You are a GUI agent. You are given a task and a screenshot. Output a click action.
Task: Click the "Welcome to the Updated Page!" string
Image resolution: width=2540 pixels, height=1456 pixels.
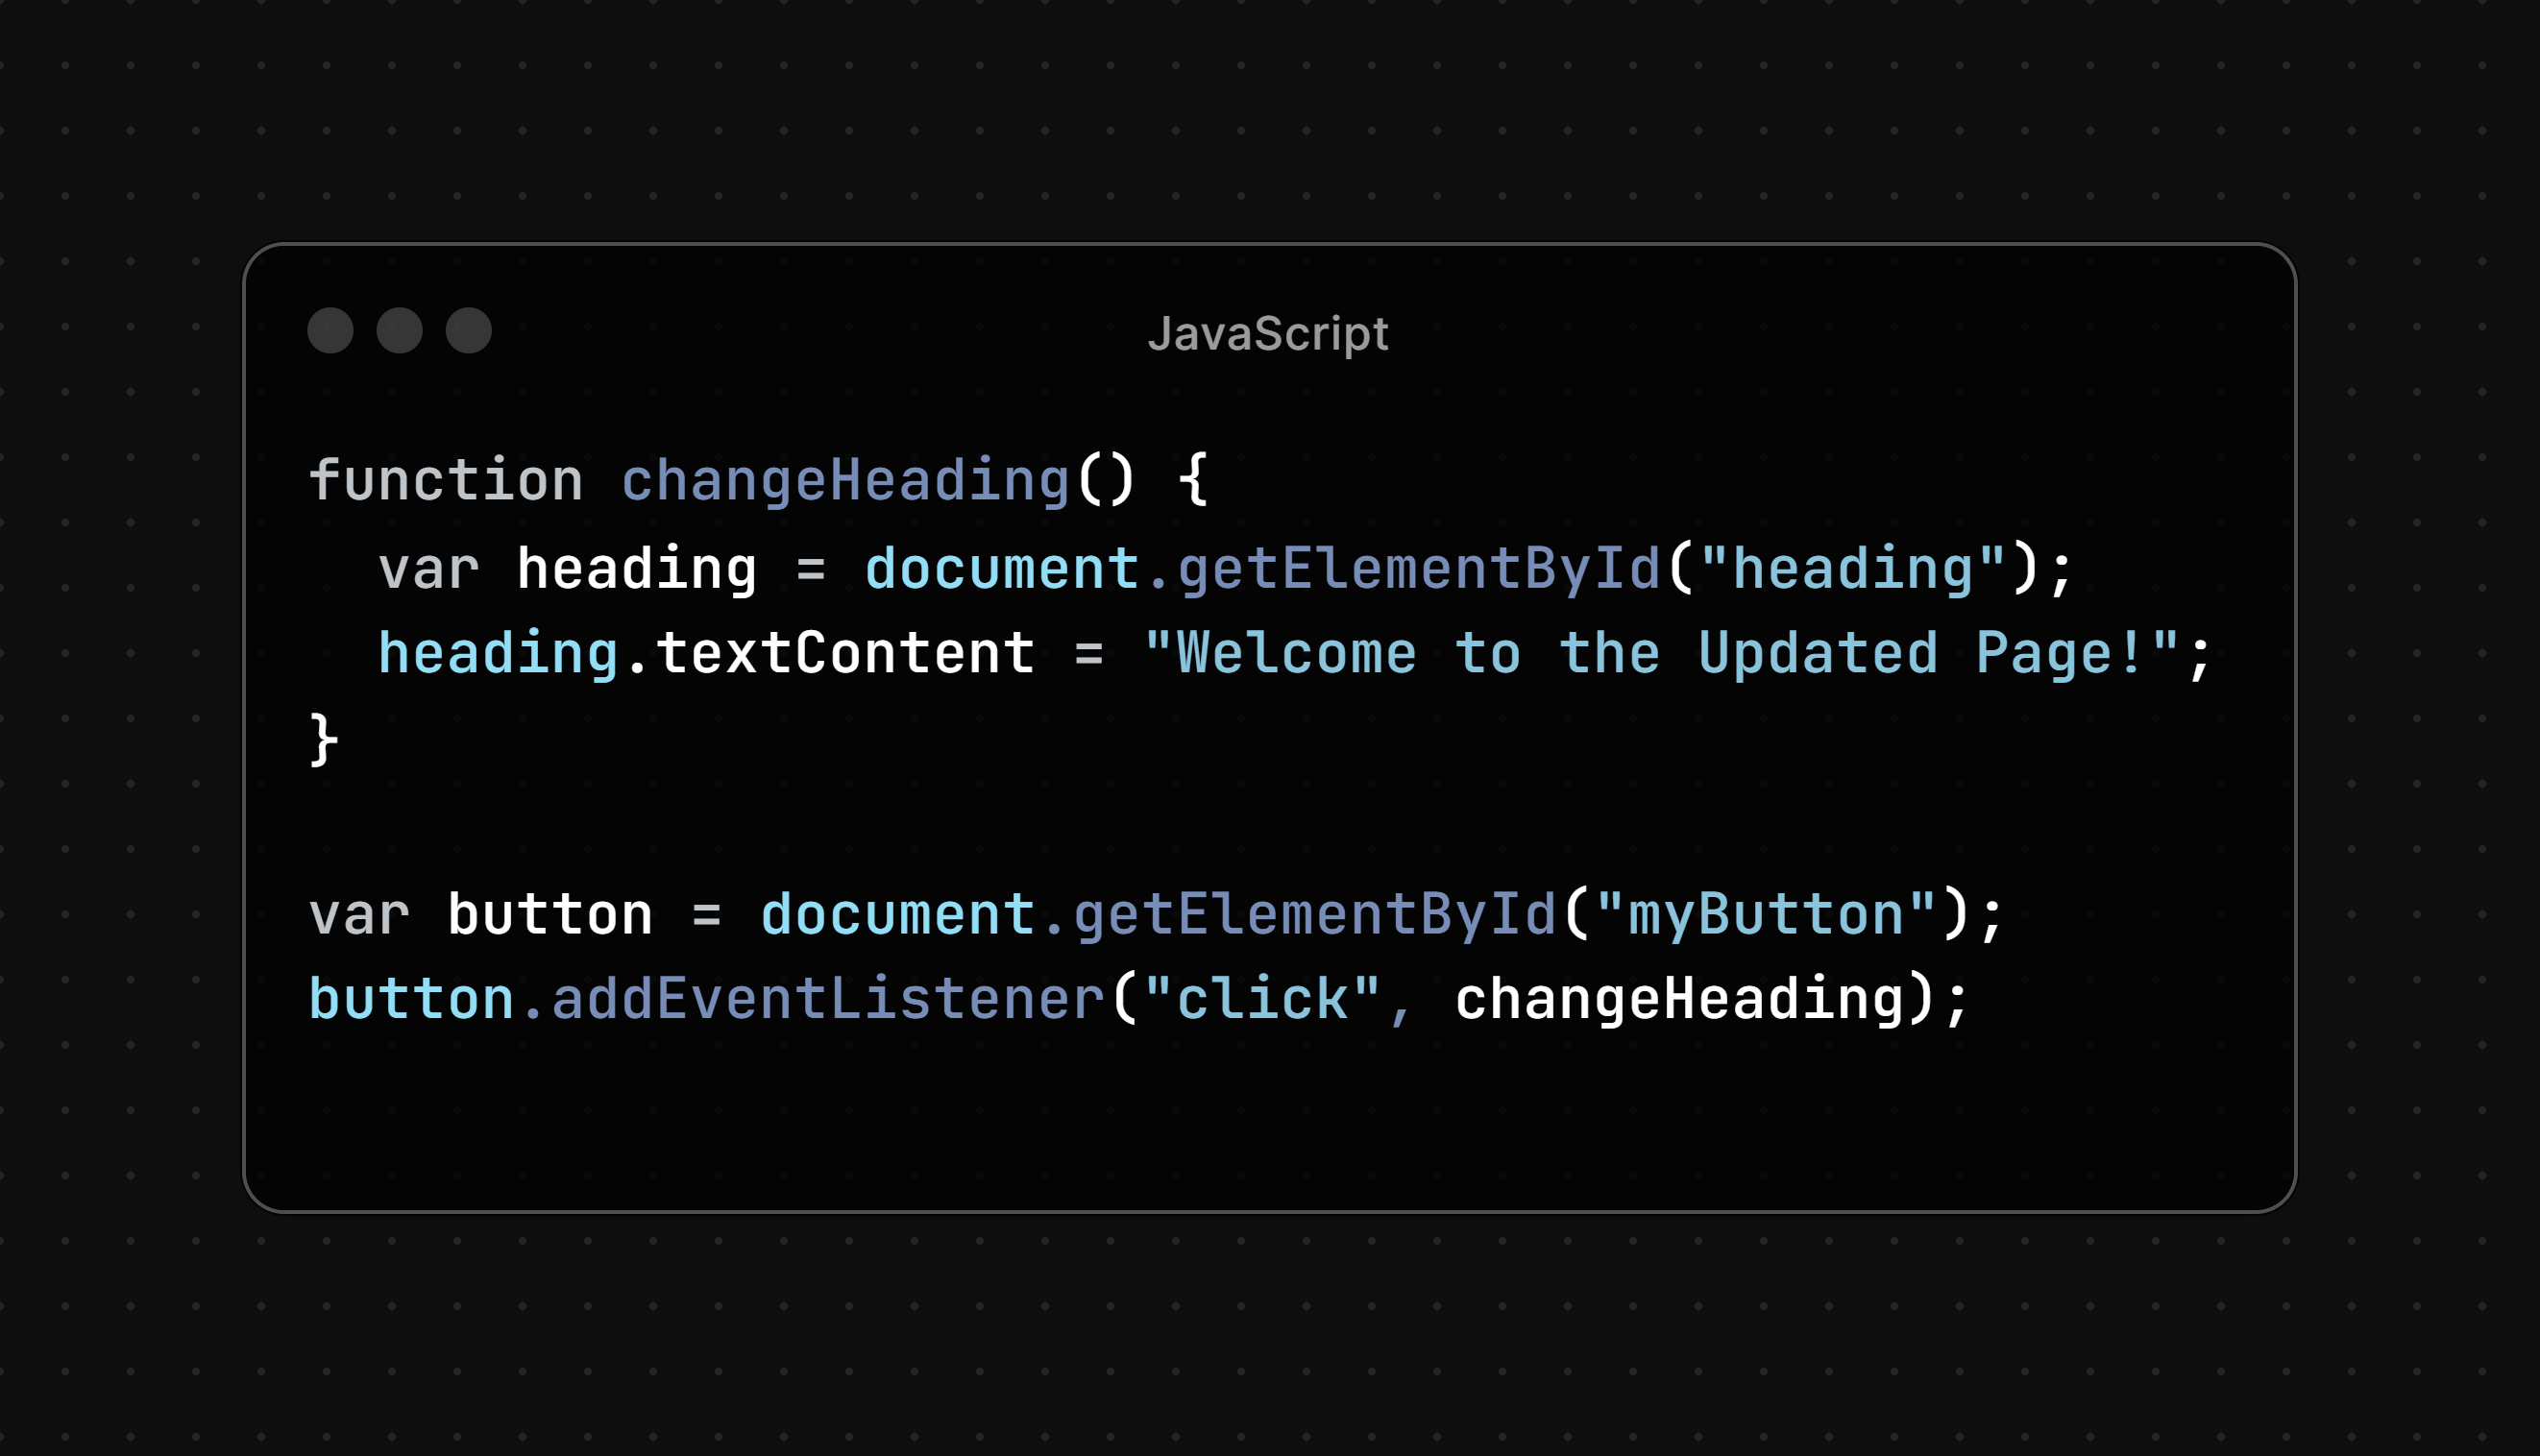tap(1661, 654)
